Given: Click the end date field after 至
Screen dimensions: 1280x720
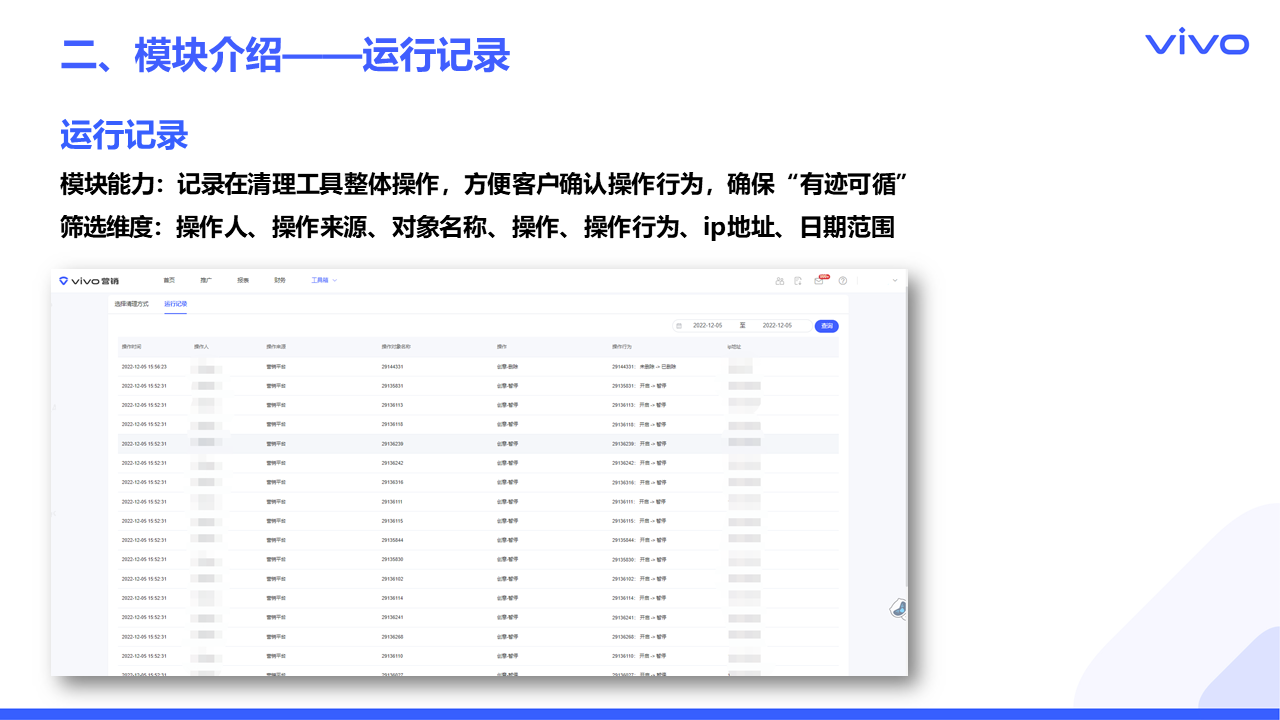Looking at the screenshot, I should [776, 326].
